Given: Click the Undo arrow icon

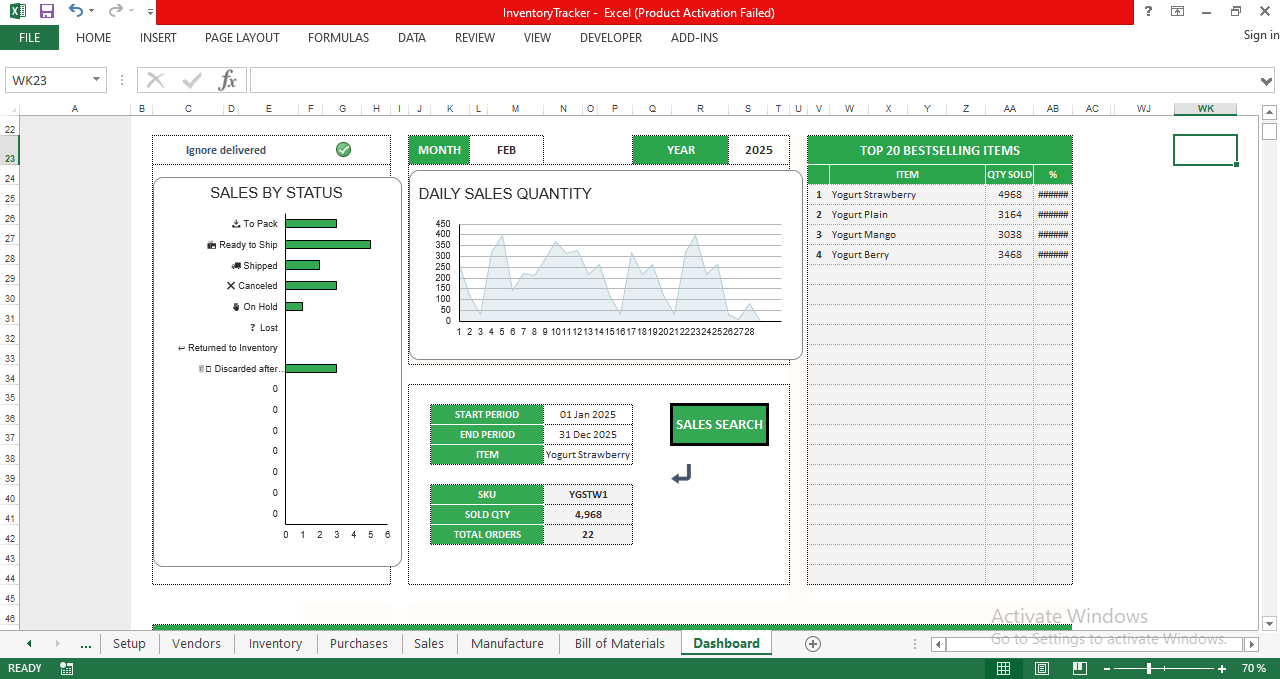Looking at the screenshot, I should click(x=76, y=11).
